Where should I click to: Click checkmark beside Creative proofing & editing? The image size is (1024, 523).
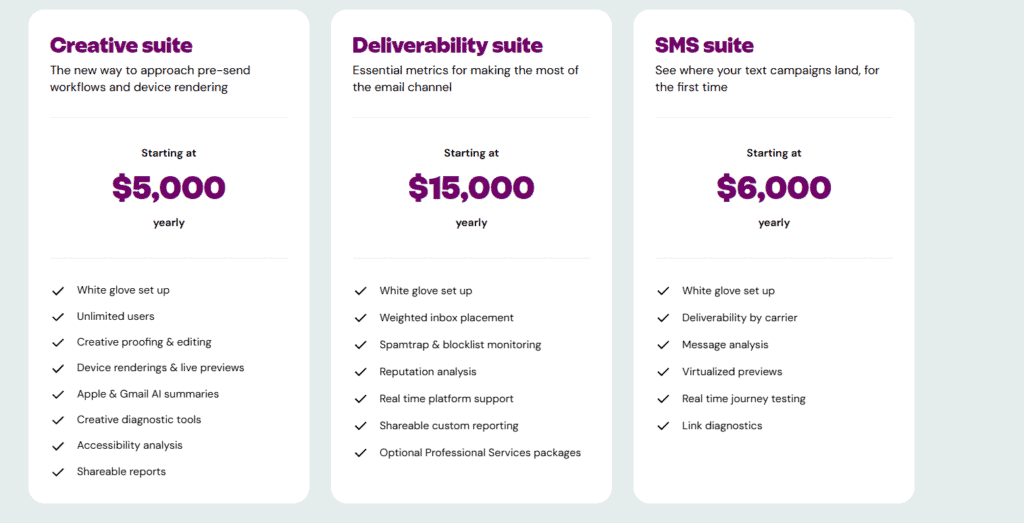pyautogui.click(x=58, y=343)
